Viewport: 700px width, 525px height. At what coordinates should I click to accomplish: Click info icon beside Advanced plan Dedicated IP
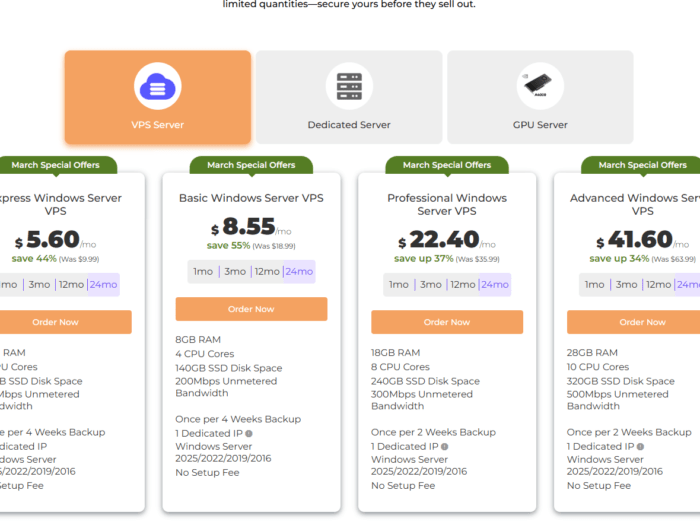tap(640, 446)
